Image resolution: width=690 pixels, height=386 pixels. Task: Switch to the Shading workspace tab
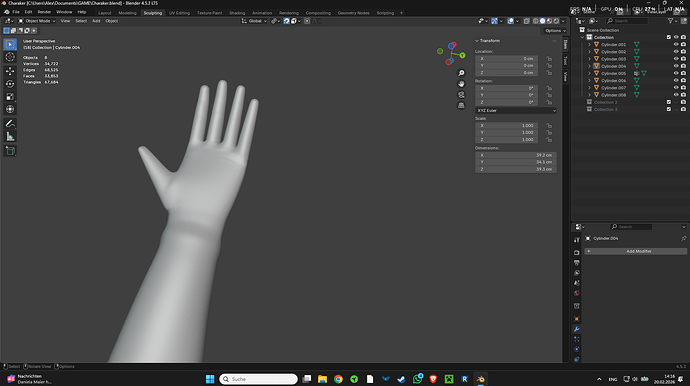pyautogui.click(x=237, y=13)
